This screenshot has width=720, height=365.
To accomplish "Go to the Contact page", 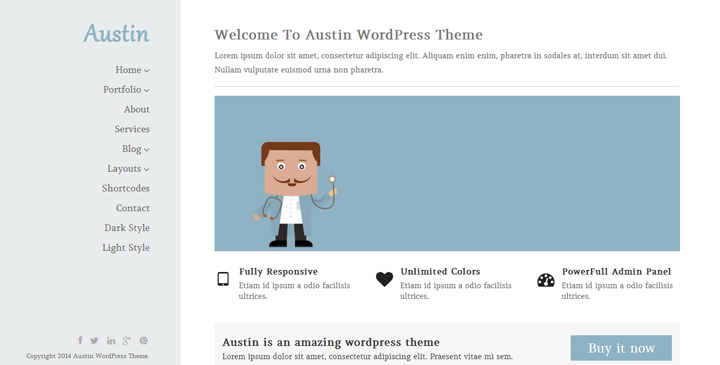I will [133, 208].
